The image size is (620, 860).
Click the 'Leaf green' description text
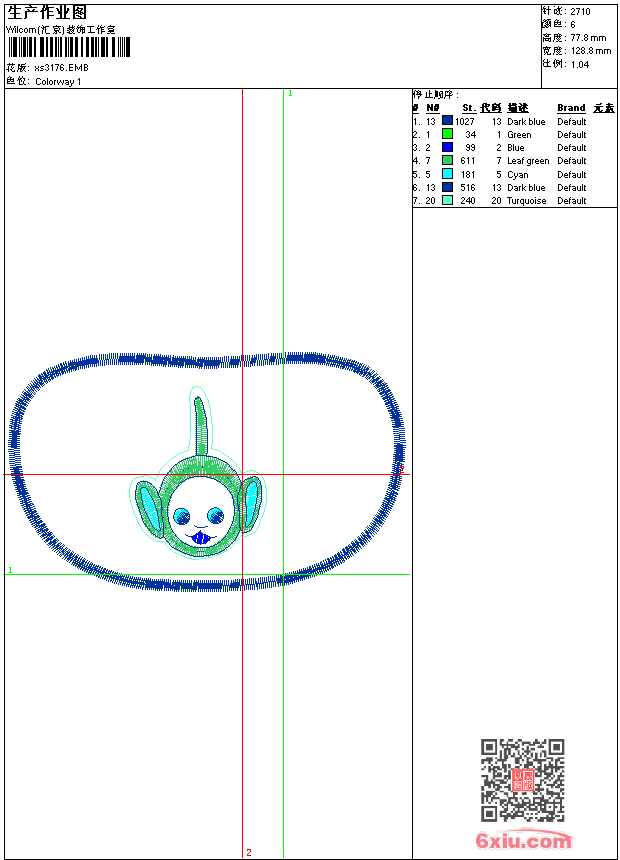pyautogui.click(x=528, y=161)
